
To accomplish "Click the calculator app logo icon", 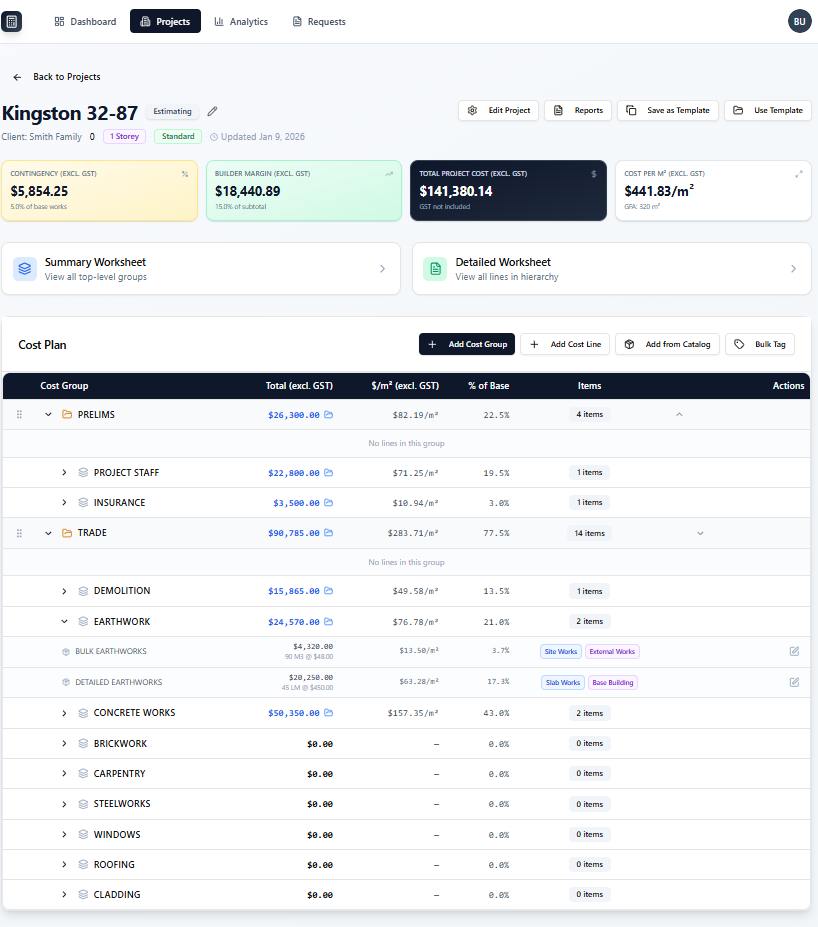I will point(11,22).
